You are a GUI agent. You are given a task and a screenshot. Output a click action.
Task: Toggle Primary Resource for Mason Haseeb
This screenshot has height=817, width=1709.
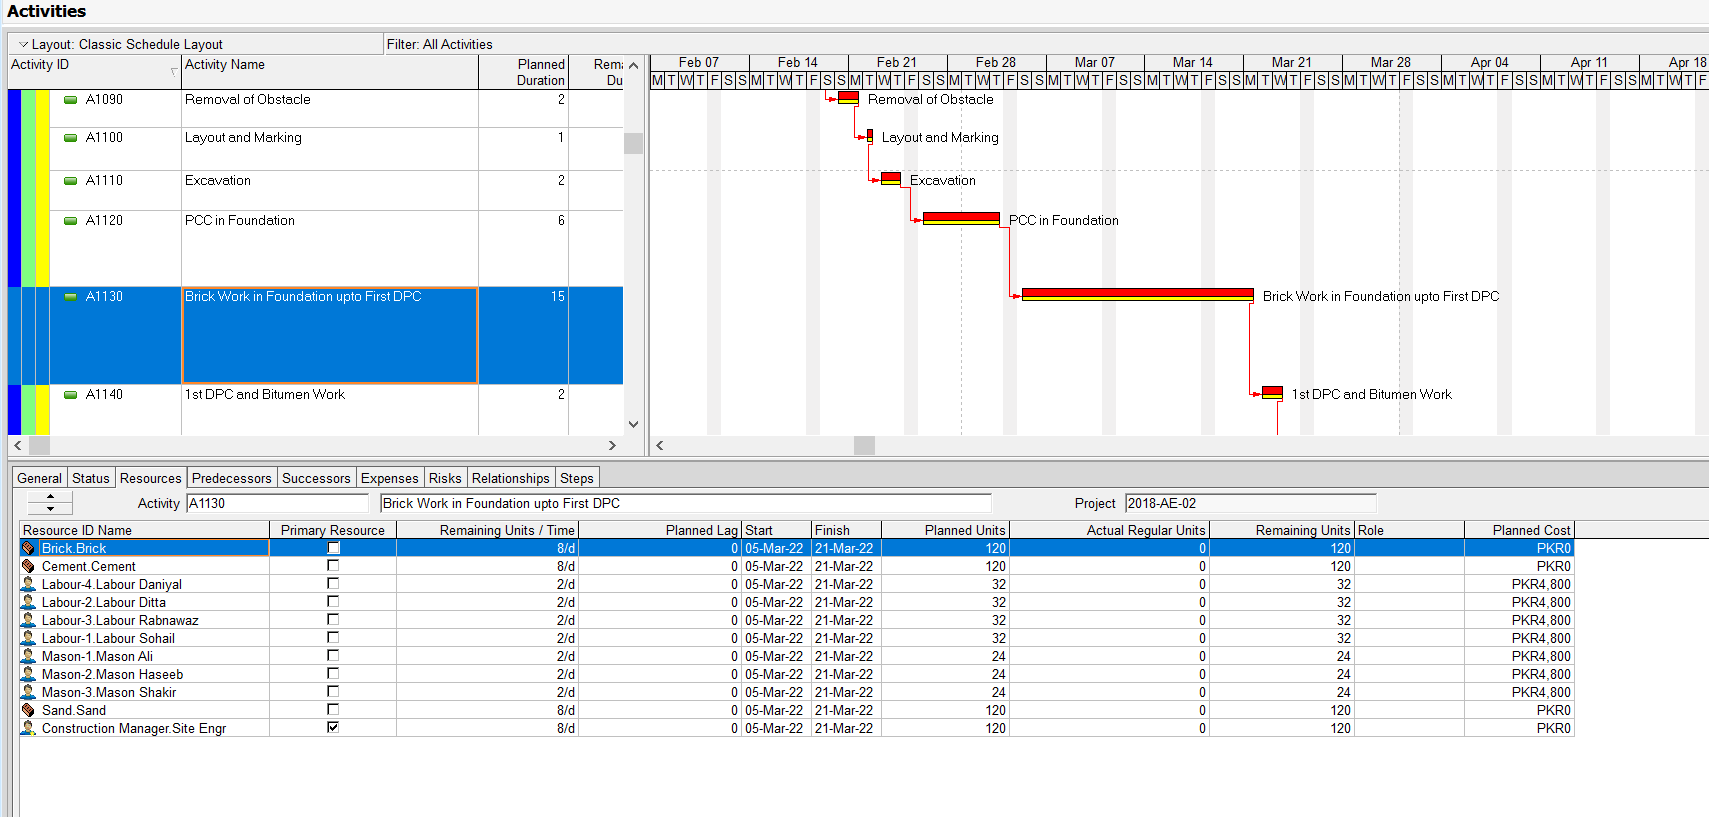pyautogui.click(x=333, y=674)
